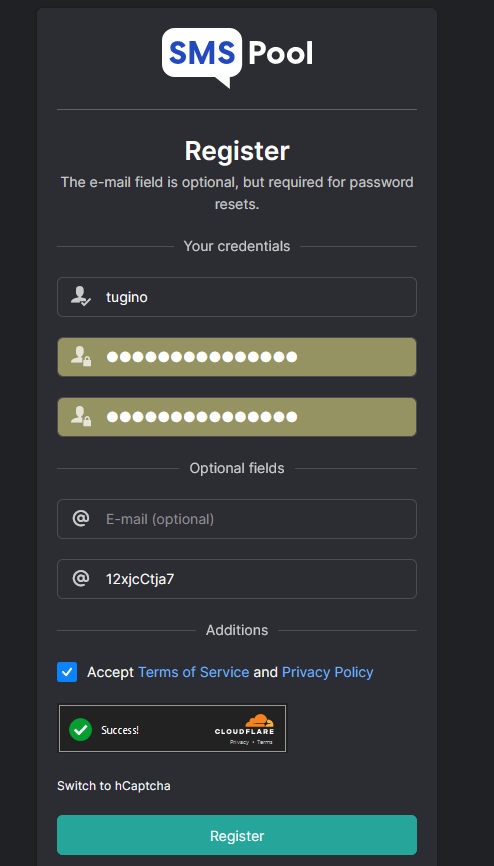Open the Privacy Policy link

pyautogui.click(x=328, y=672)
